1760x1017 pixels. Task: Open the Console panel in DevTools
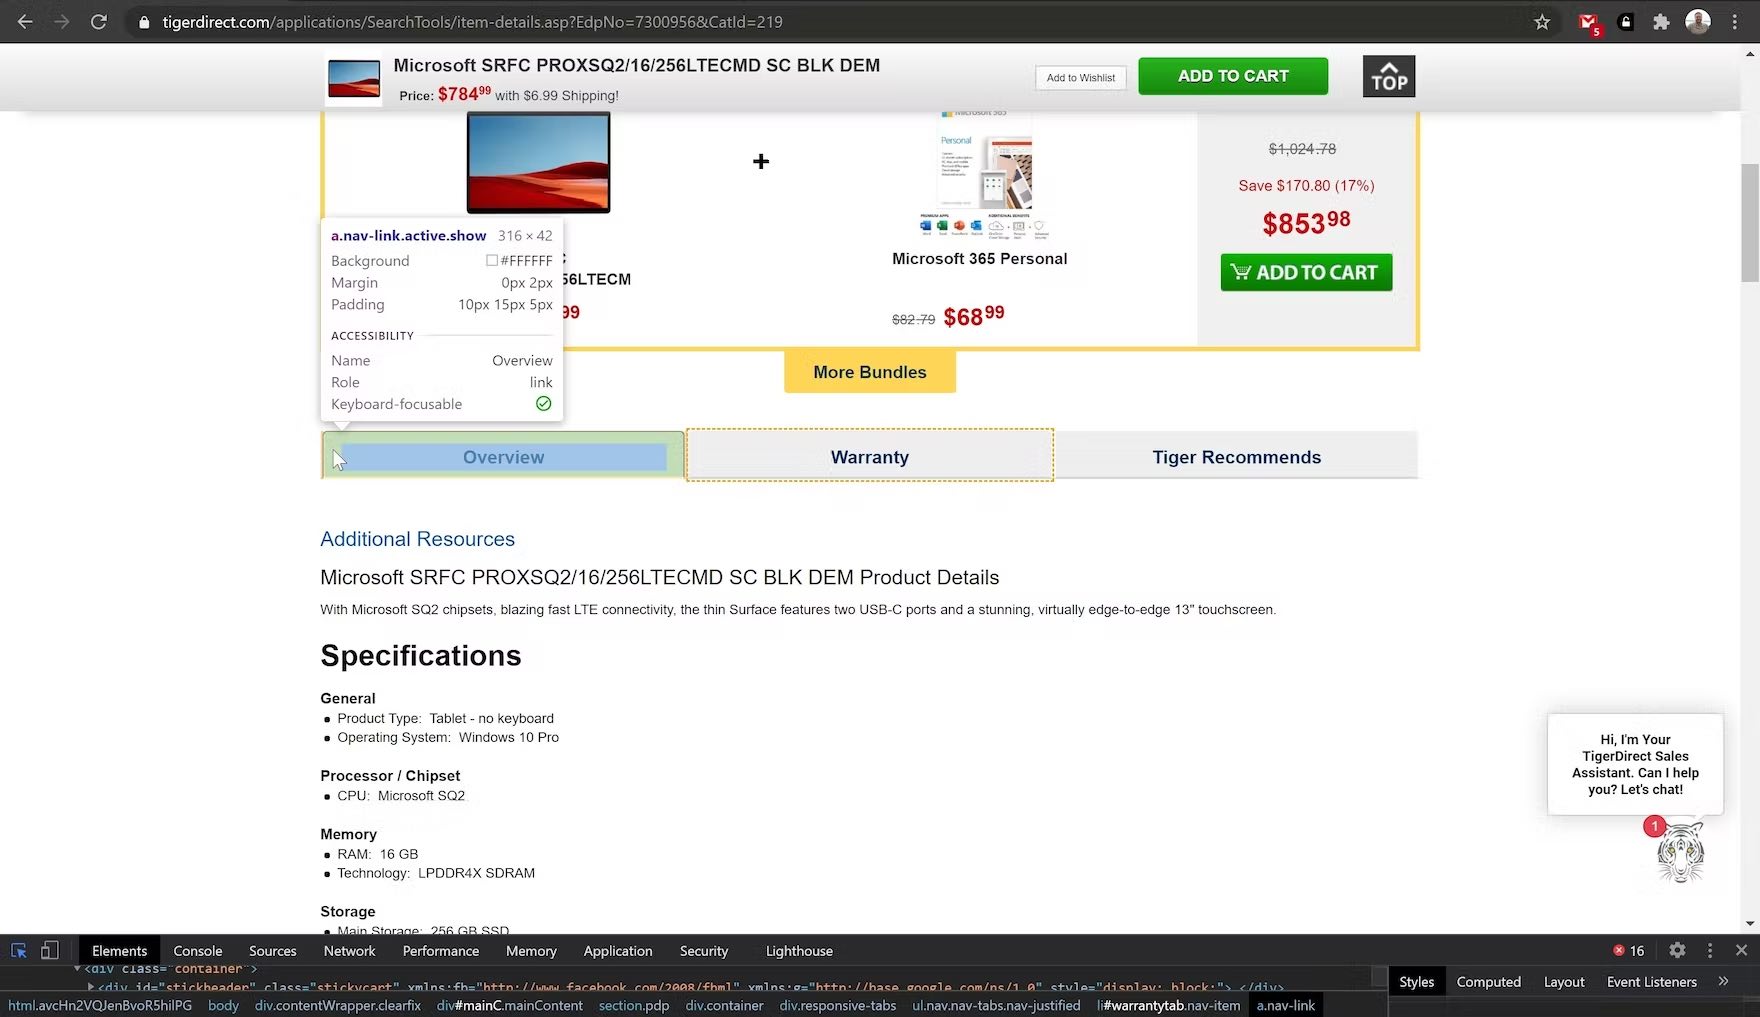[x=197, y=951]
